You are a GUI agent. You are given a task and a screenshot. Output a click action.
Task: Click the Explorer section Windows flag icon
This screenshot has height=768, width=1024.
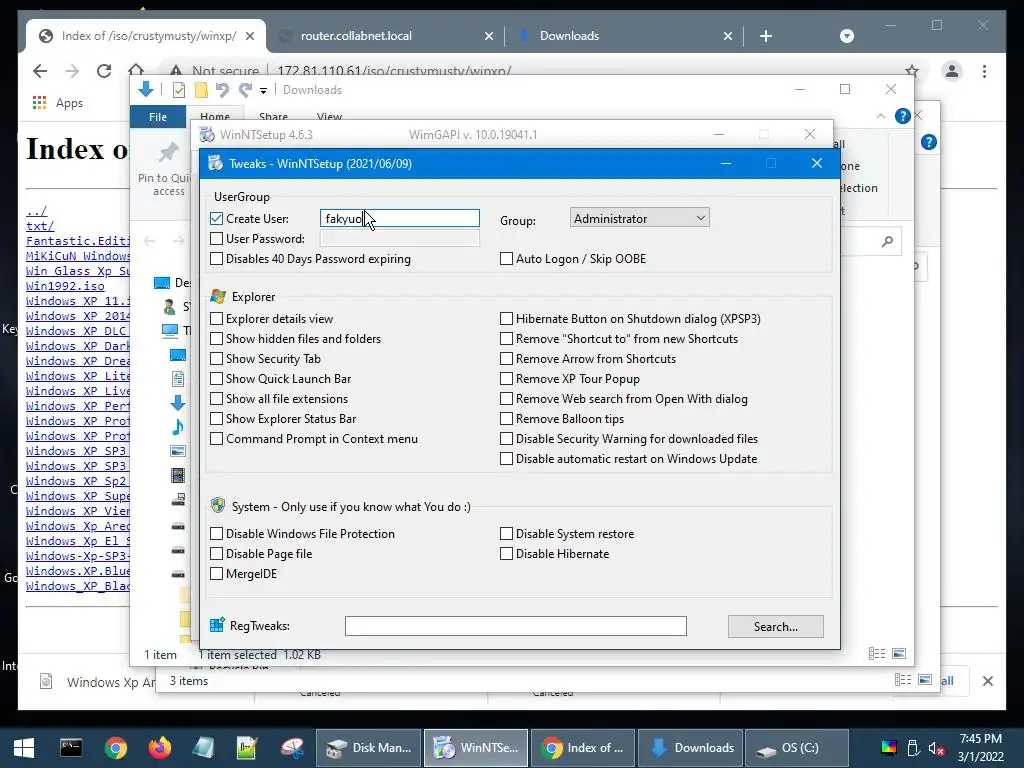(218, 296)
